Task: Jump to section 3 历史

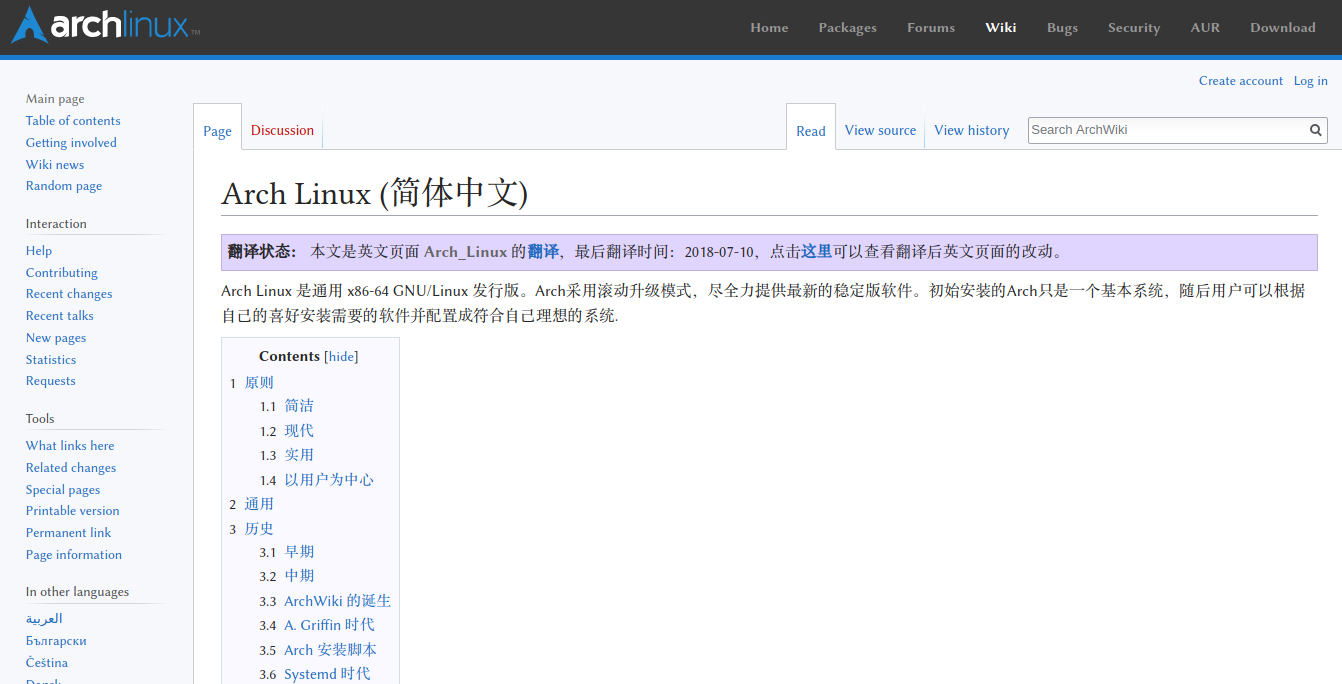Action: (x=259, y=529)
